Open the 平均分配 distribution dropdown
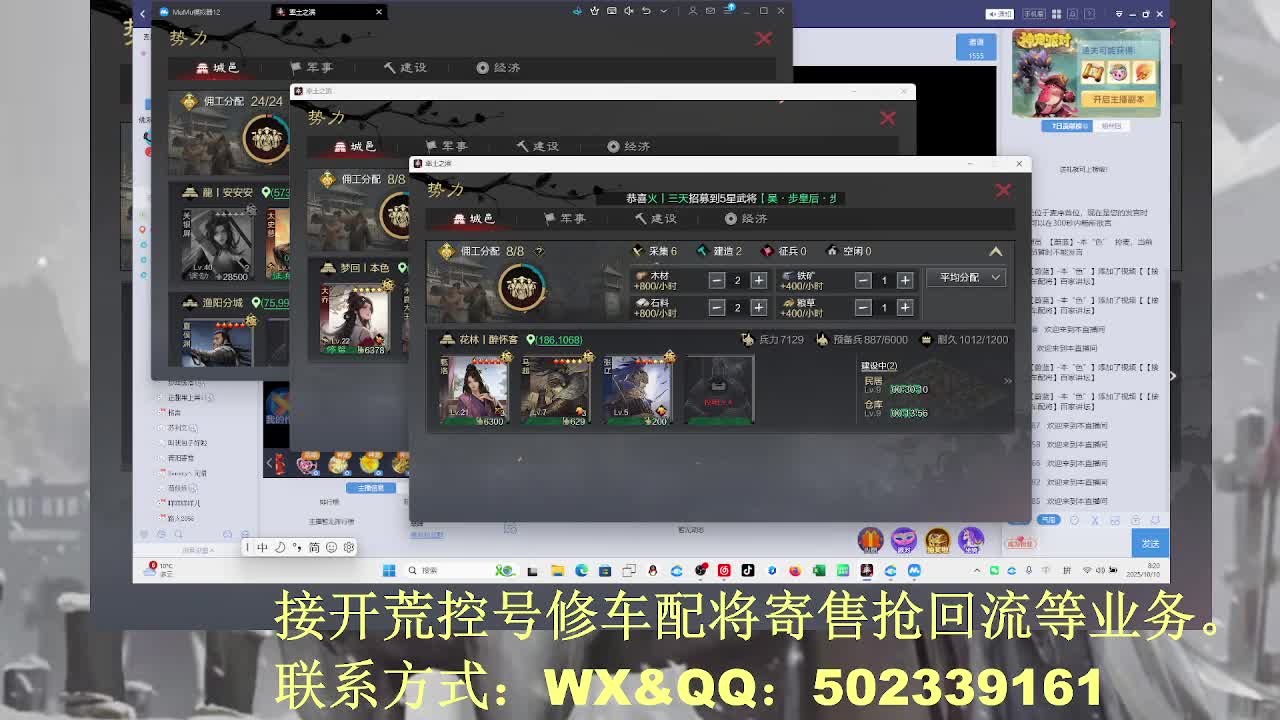 pos(964,277)
